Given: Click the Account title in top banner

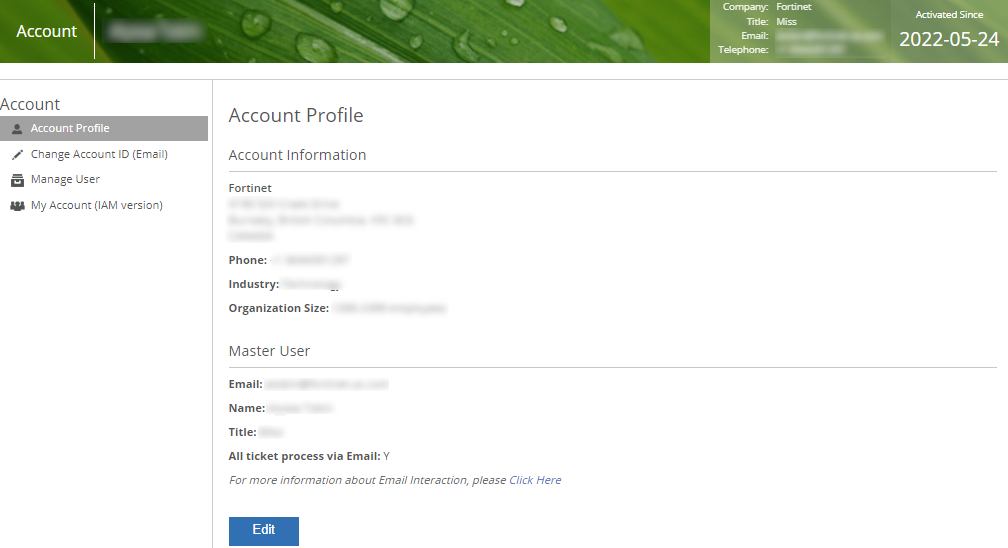Looking at the screenshot, I should pyautogui.click(x=47, y=32).
